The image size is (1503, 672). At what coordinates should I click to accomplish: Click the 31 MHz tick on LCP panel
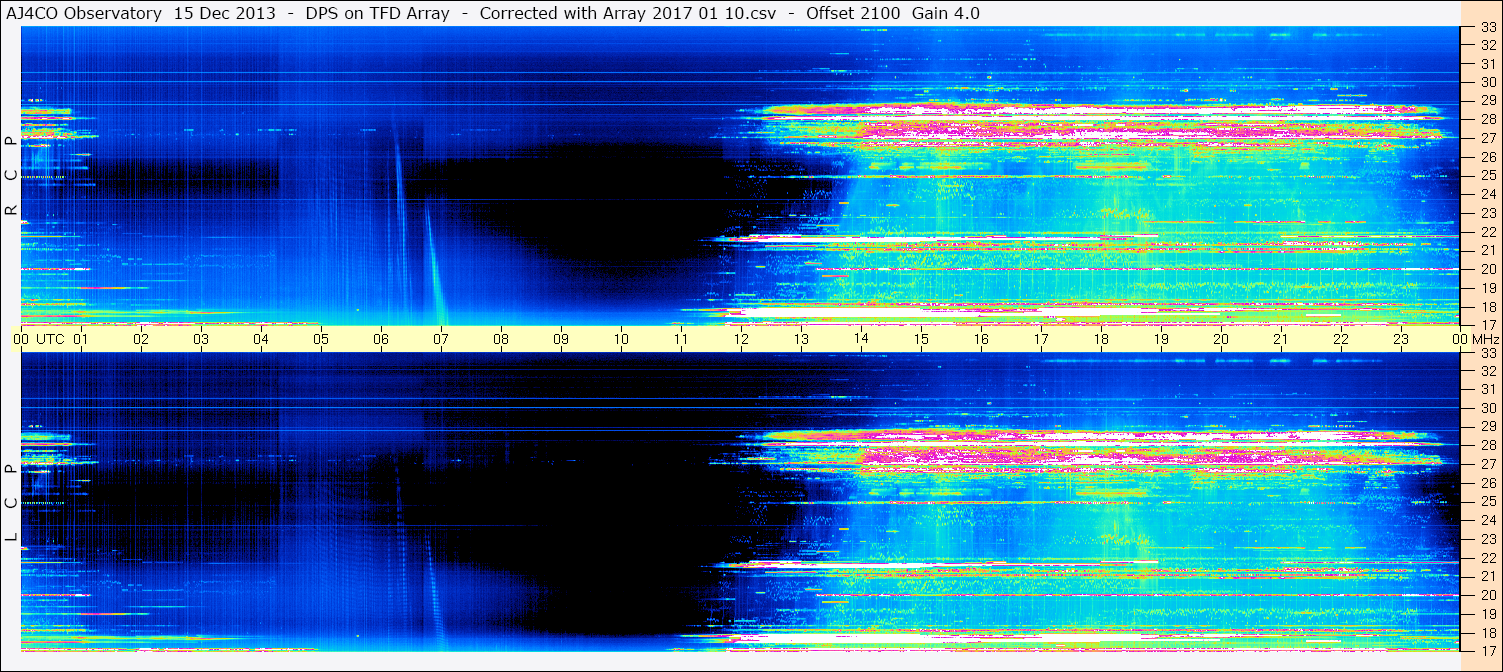point(1487,390)
